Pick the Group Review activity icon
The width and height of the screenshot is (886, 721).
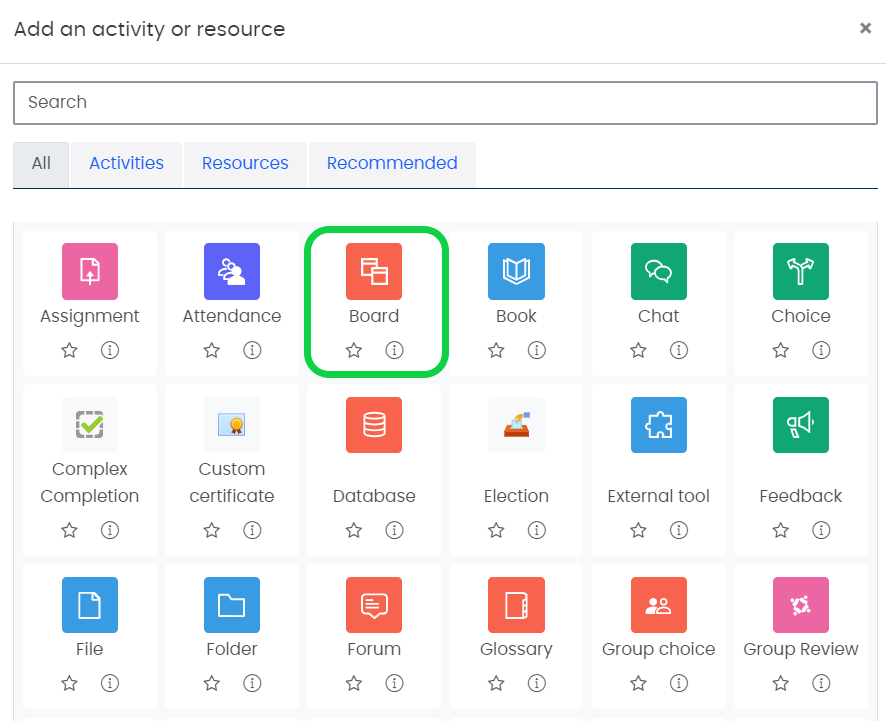[x=800, y=605]
